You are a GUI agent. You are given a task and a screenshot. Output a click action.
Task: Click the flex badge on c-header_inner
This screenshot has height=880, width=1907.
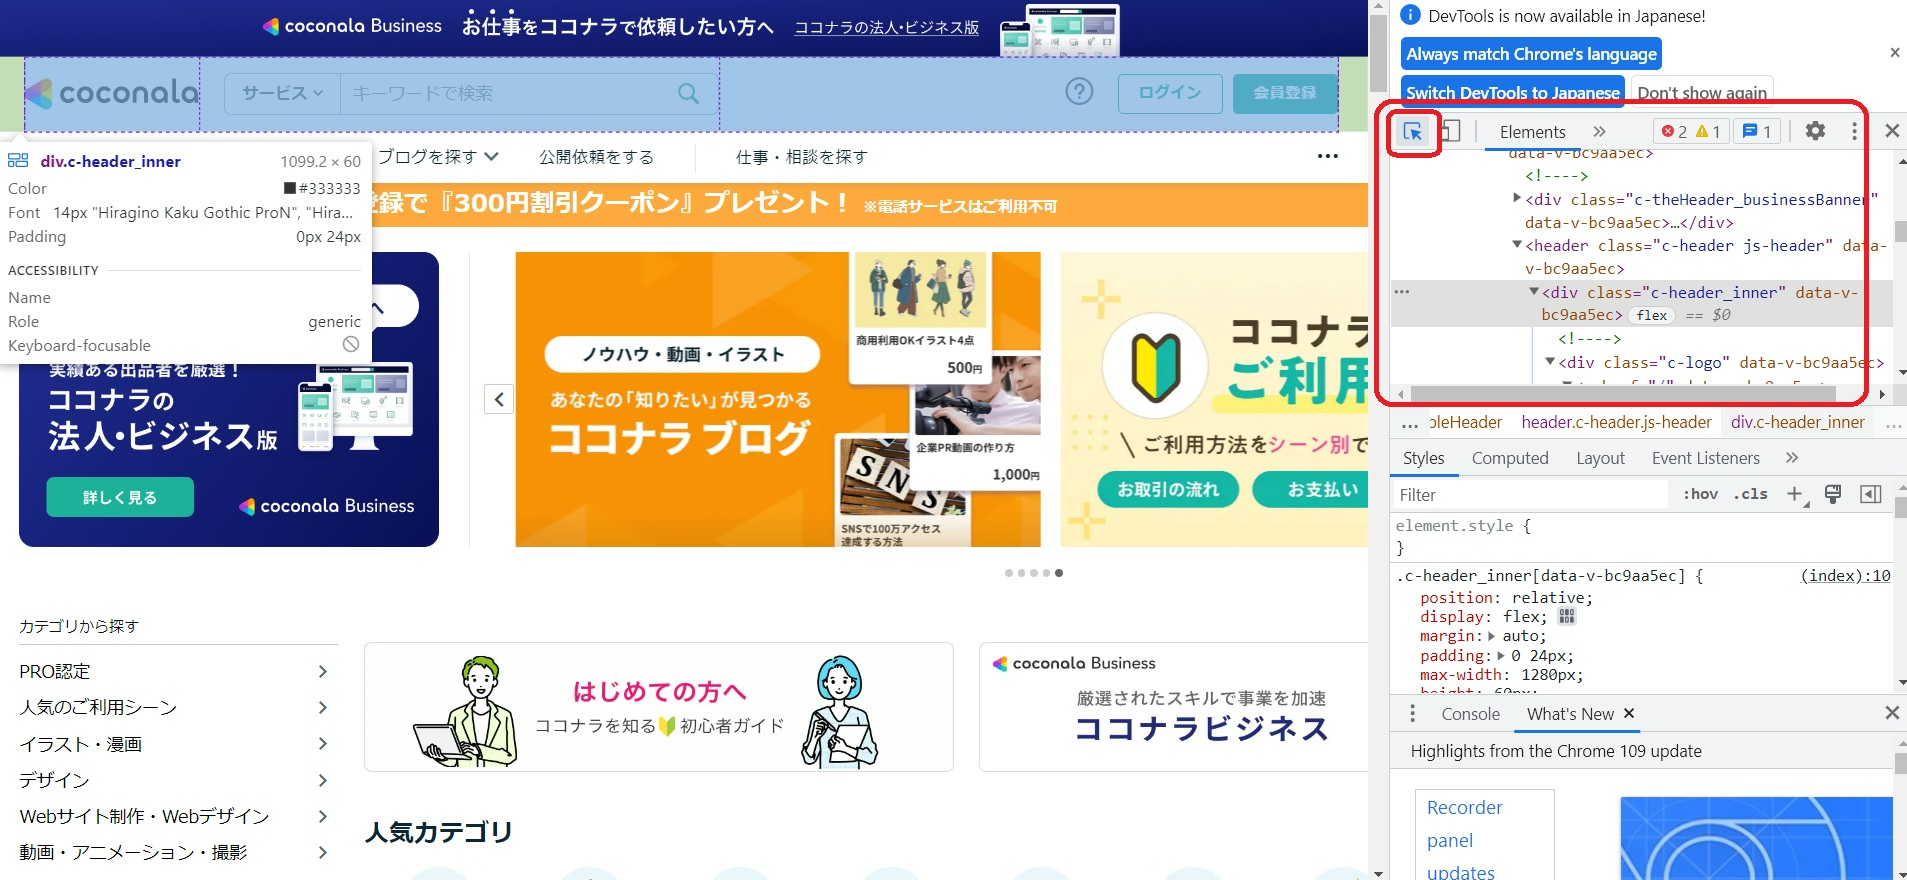1652,315
